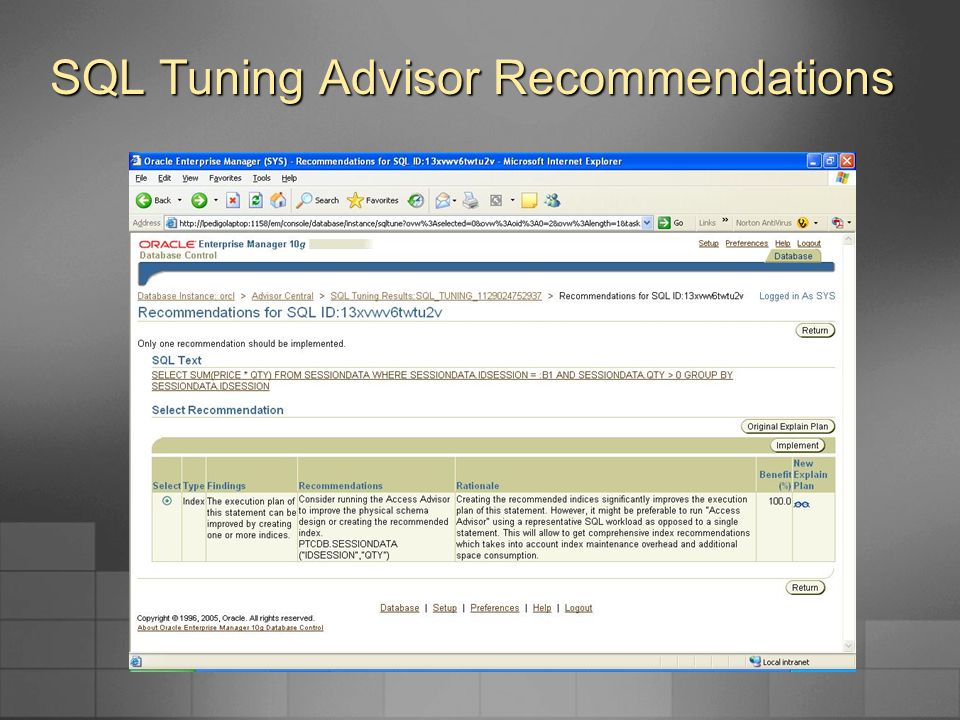Screen dimensions: 960x720
Task: View new explain plan glasses icon
Action: pos(801,504)
